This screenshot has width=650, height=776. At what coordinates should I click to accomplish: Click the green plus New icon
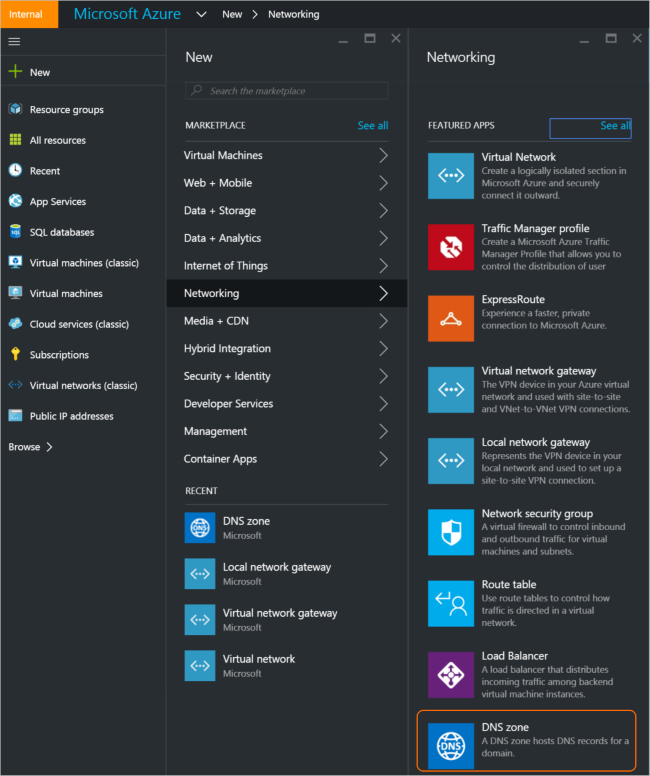(15, 71)
